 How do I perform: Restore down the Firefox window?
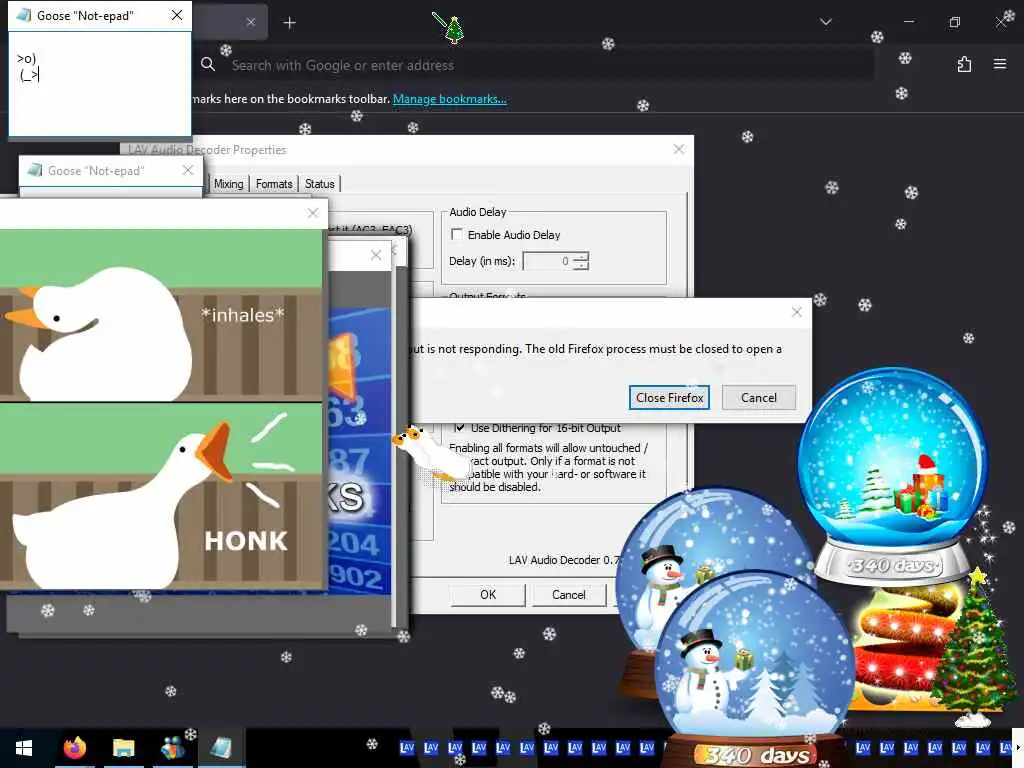point(954,22)
